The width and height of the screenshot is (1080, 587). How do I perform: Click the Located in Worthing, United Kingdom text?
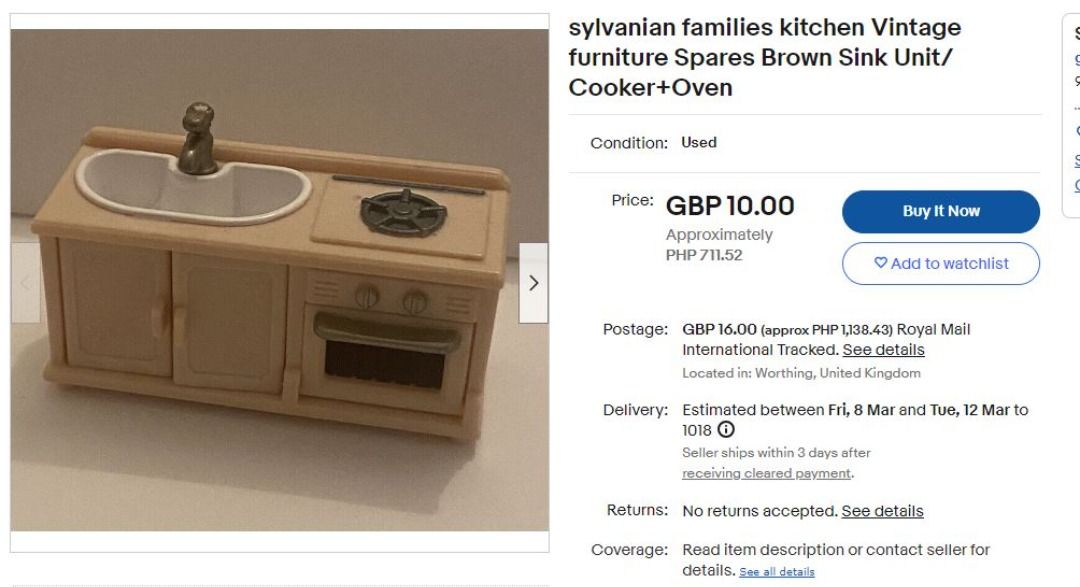(801, 373)
